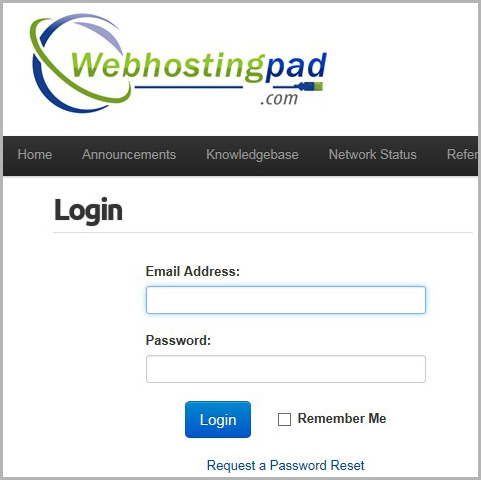Viewport: 481px width, 480px height.
Task: Click the "Password:" field label
Action: click(x=178, y=340)
